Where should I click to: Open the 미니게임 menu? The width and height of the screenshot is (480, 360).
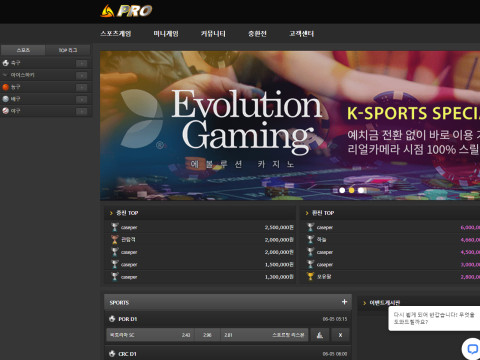[x=166, y=34]
